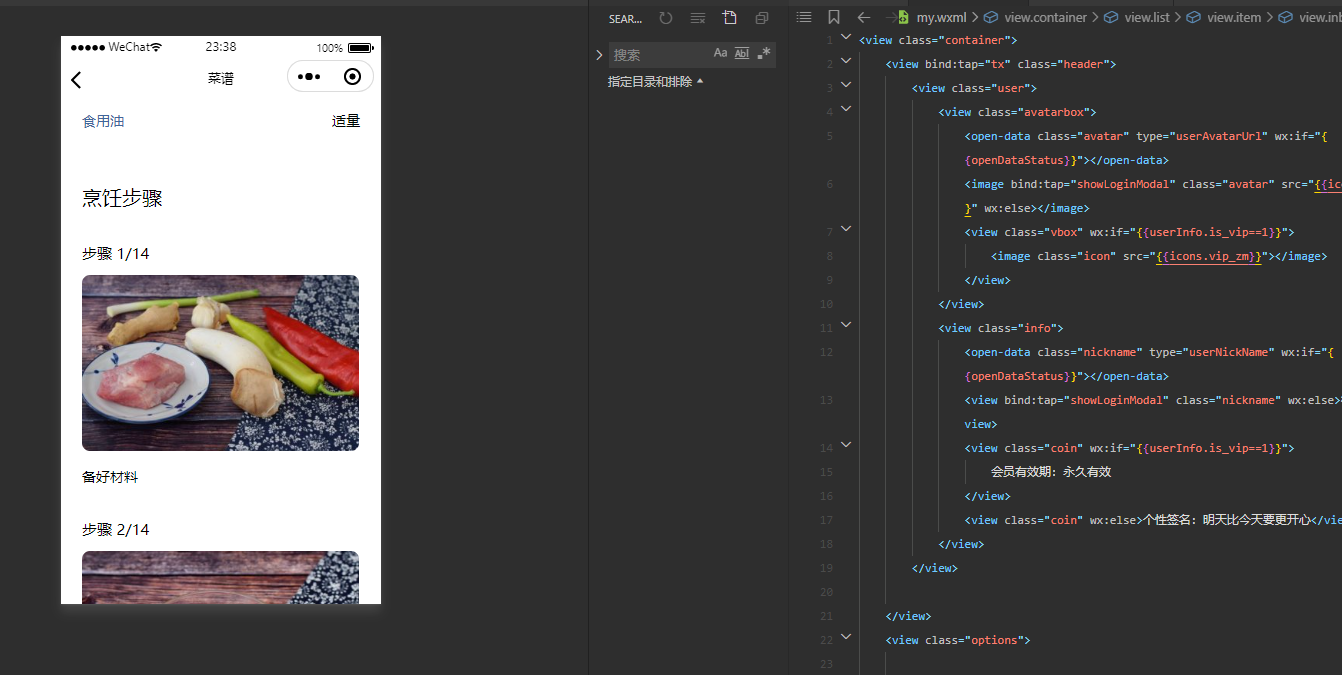Click the simulator battery icon

coord(360,47)
